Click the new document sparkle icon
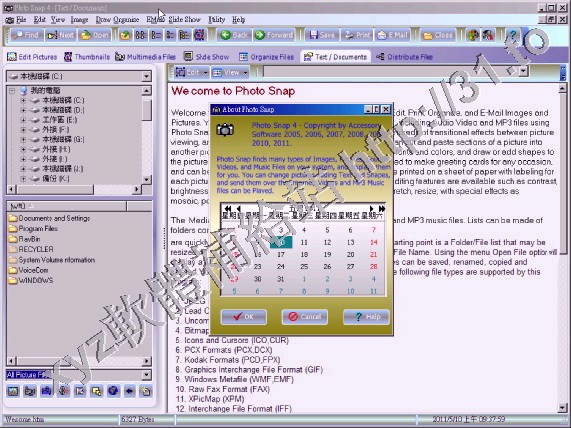The image size is (571, 428). (x=146, y=391)
